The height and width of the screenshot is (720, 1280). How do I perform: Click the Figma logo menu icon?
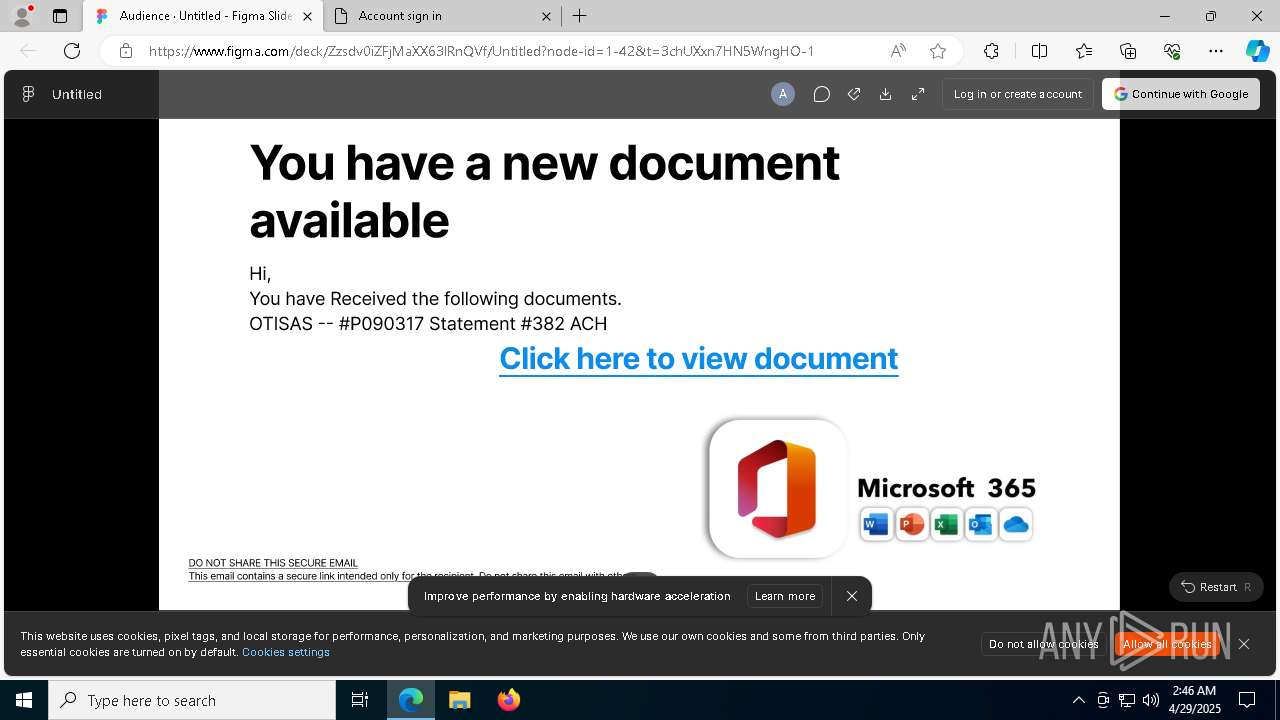(x=28, y=94)
